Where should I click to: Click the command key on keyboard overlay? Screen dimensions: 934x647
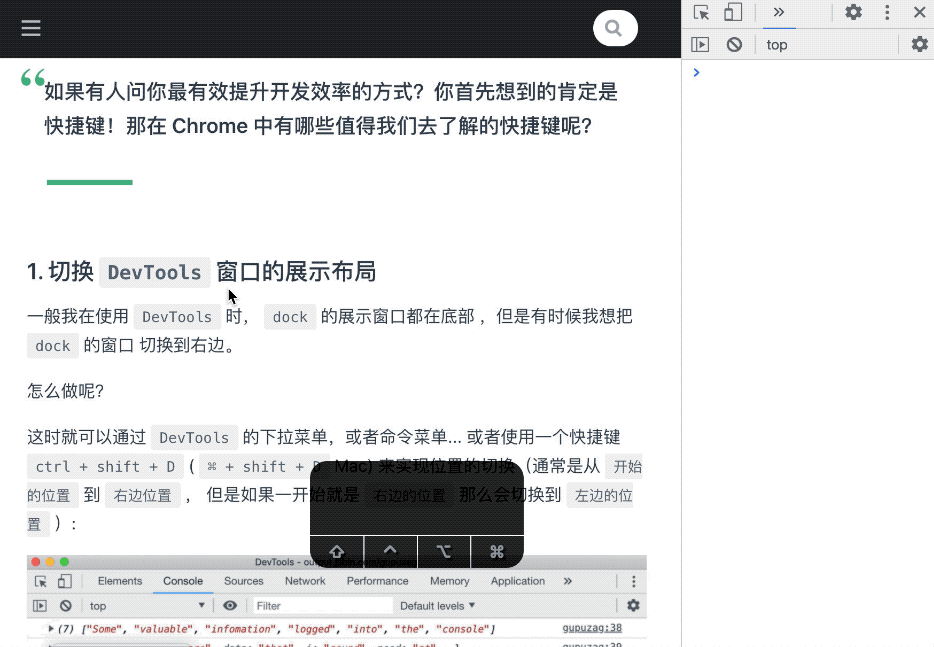(496, 551)
